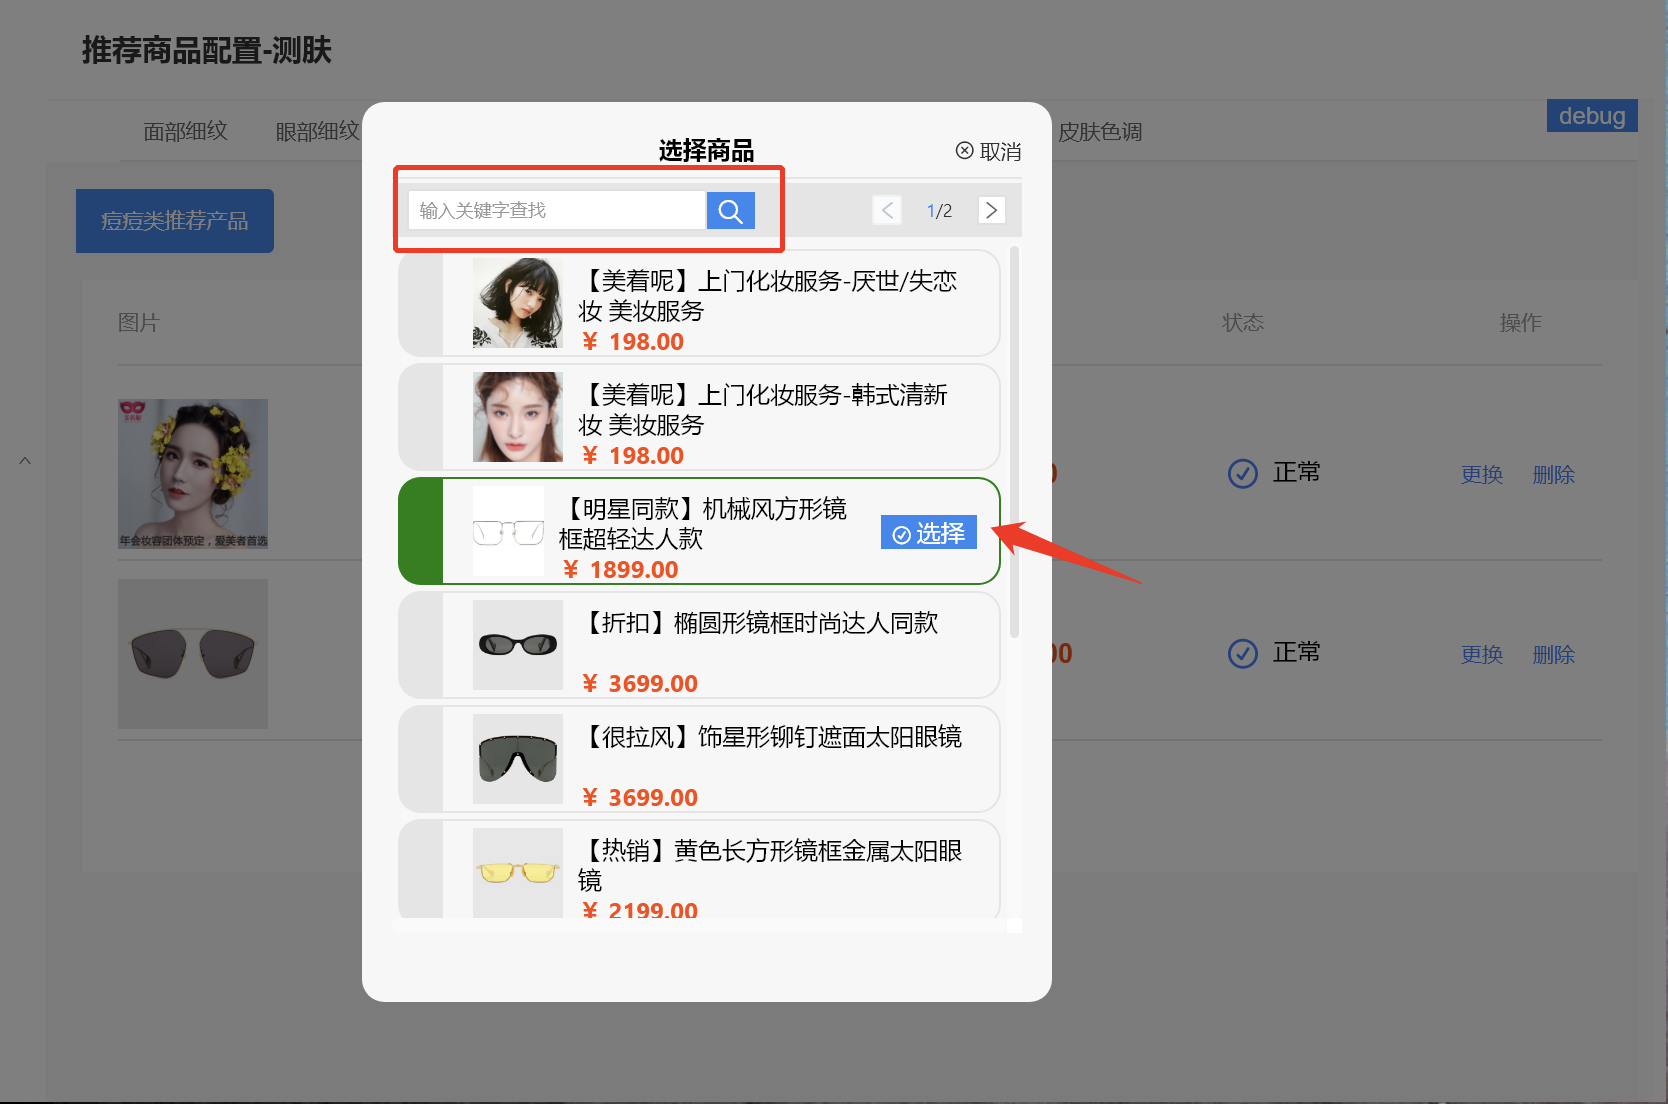Open thumbnail of 韩式清新妆 product

pyautogui.click(x=518, y=417)
